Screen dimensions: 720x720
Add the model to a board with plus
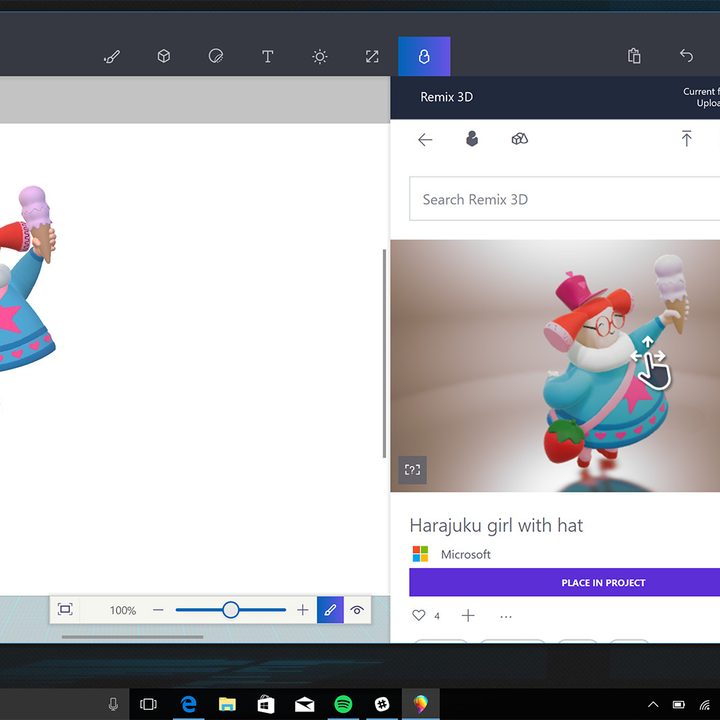point(468,615)
